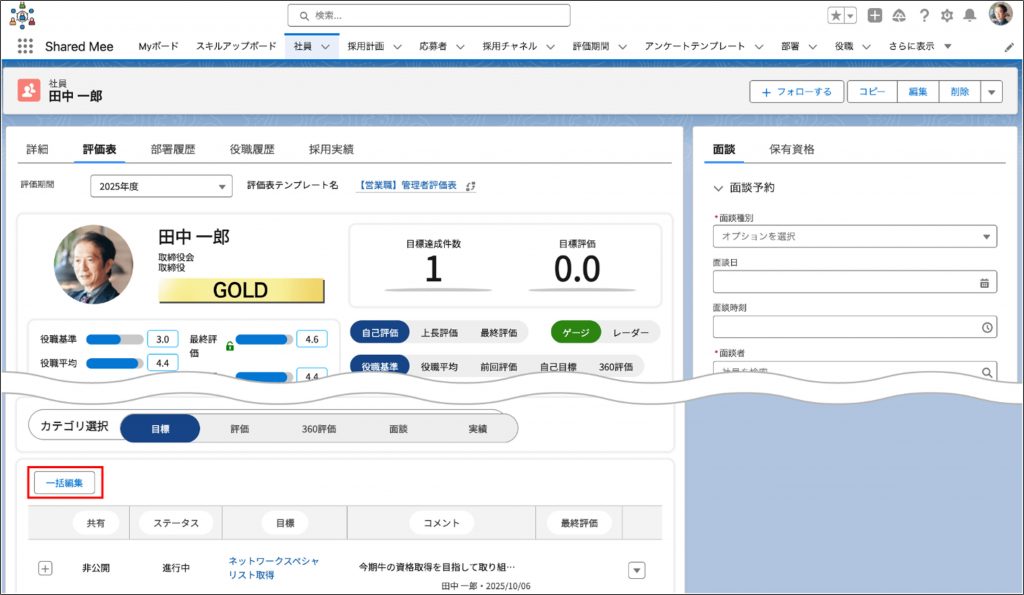Open the 面談種別 option picklist
Viewport: 1024px width, 595px height.
[x=854, y=237]
